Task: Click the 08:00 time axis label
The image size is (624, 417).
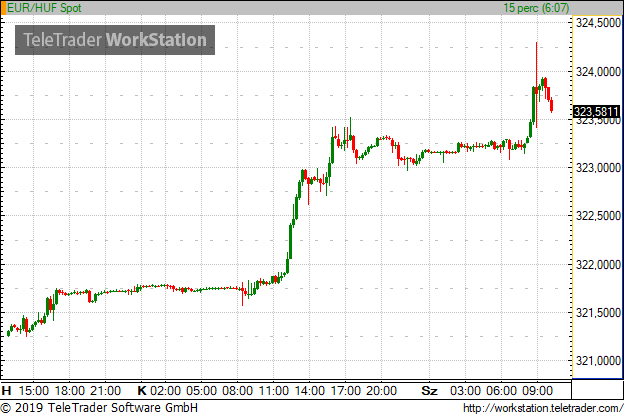Action: [238, 390]
